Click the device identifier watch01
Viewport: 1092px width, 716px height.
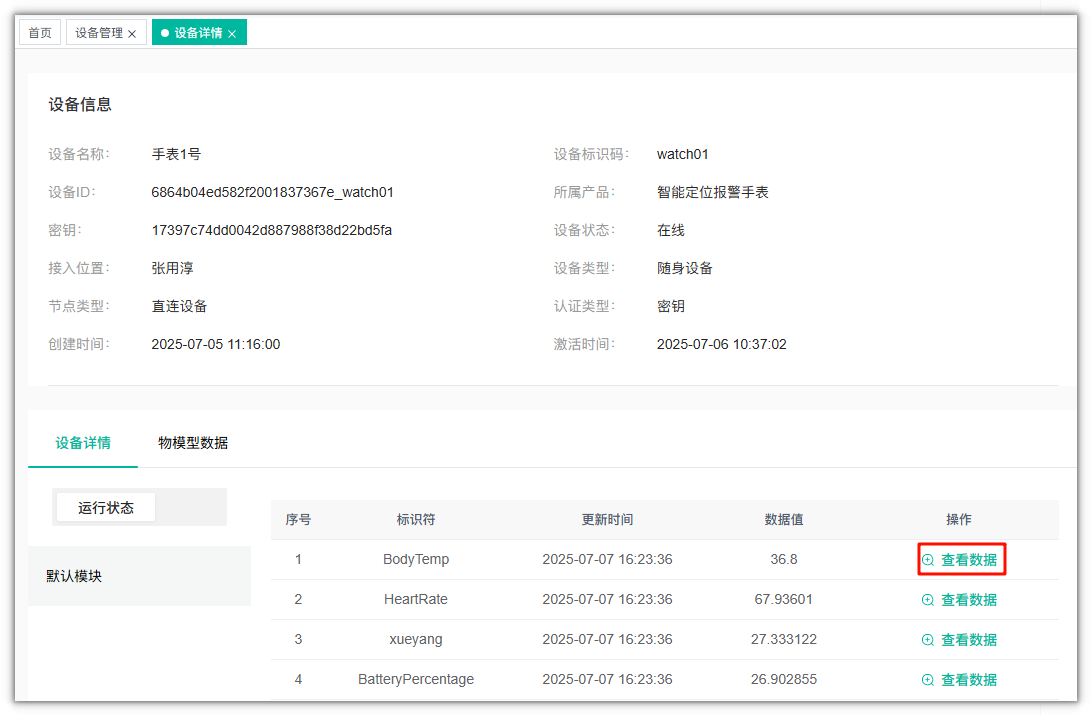pyautogui.click(x=682, y=154)
